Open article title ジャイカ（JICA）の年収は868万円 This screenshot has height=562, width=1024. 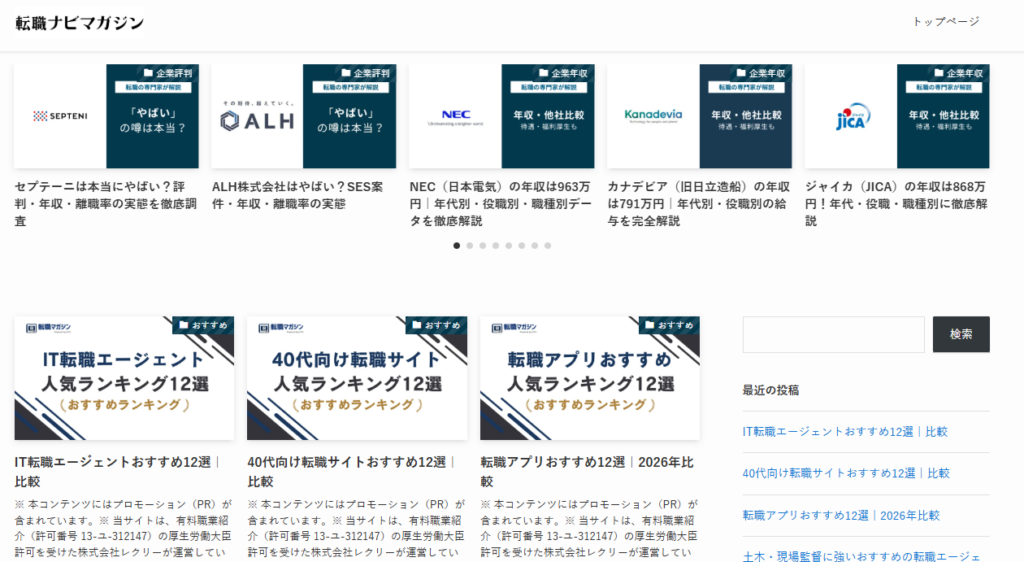pyautogui.click(x=896, y=204)
